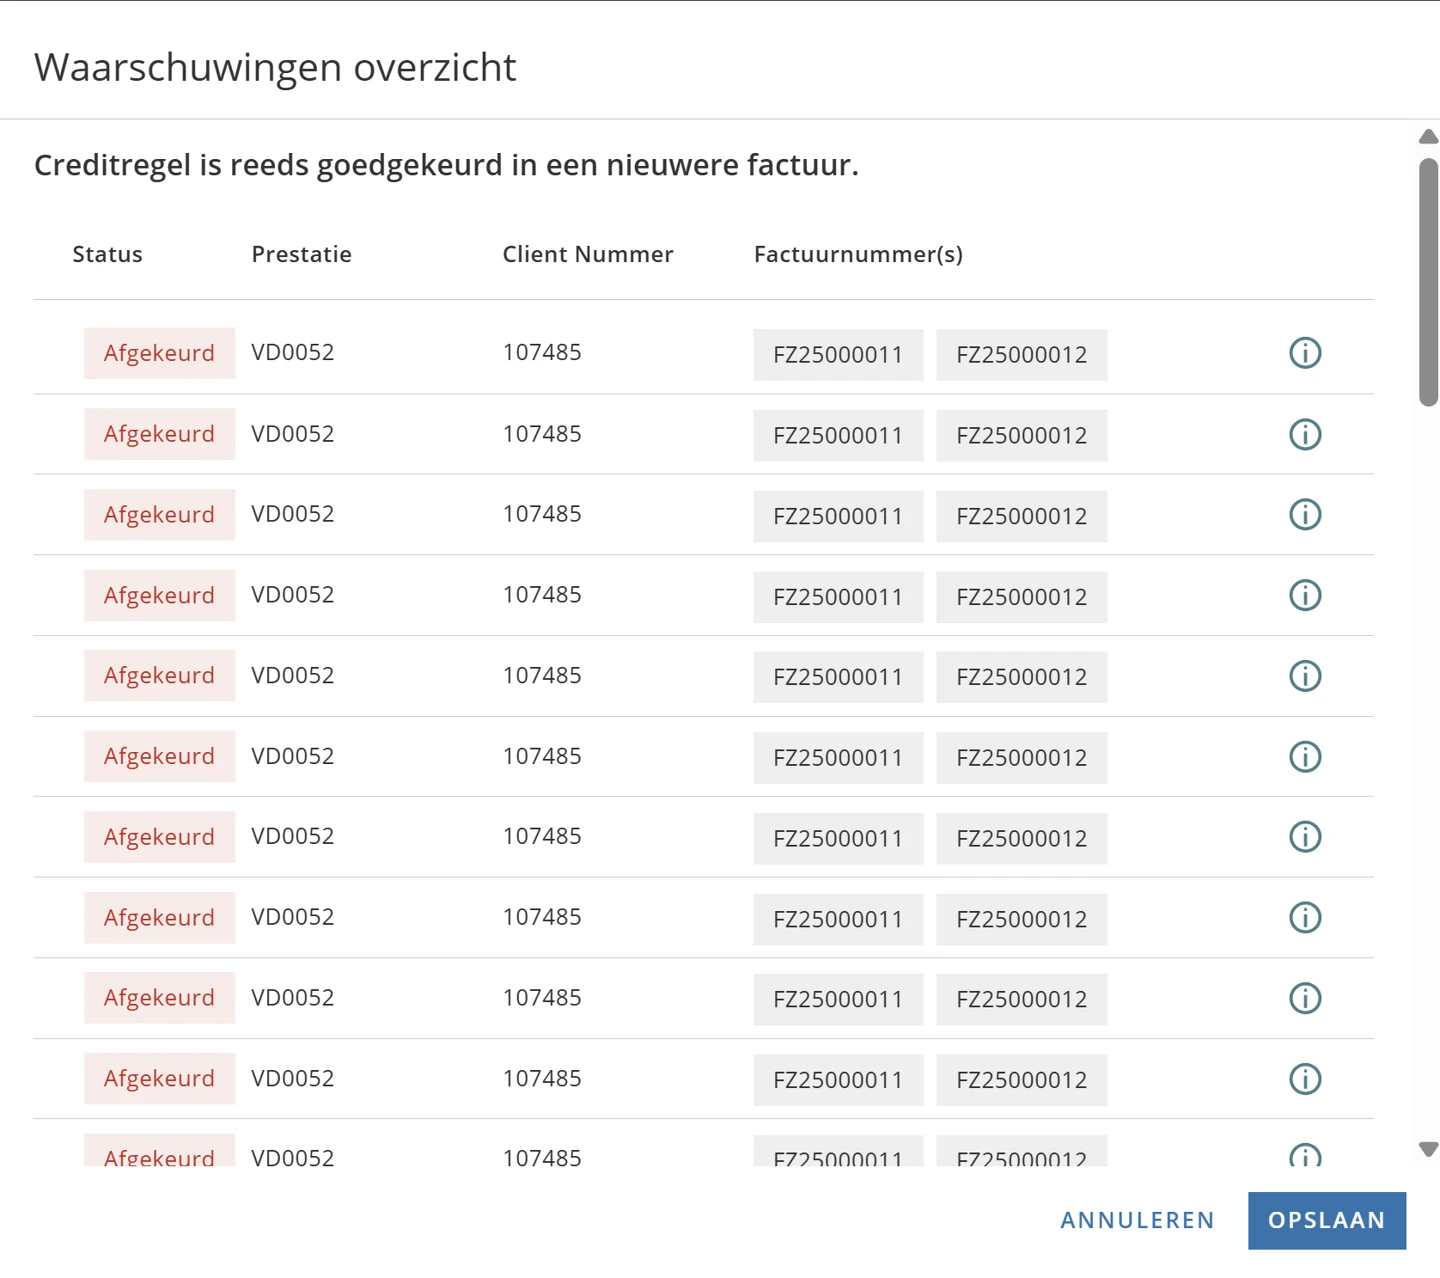Click invoice chip FZ25000011 in the first row
Viewport: 1440px width, 1278px height.
click(x=838, y=355)
